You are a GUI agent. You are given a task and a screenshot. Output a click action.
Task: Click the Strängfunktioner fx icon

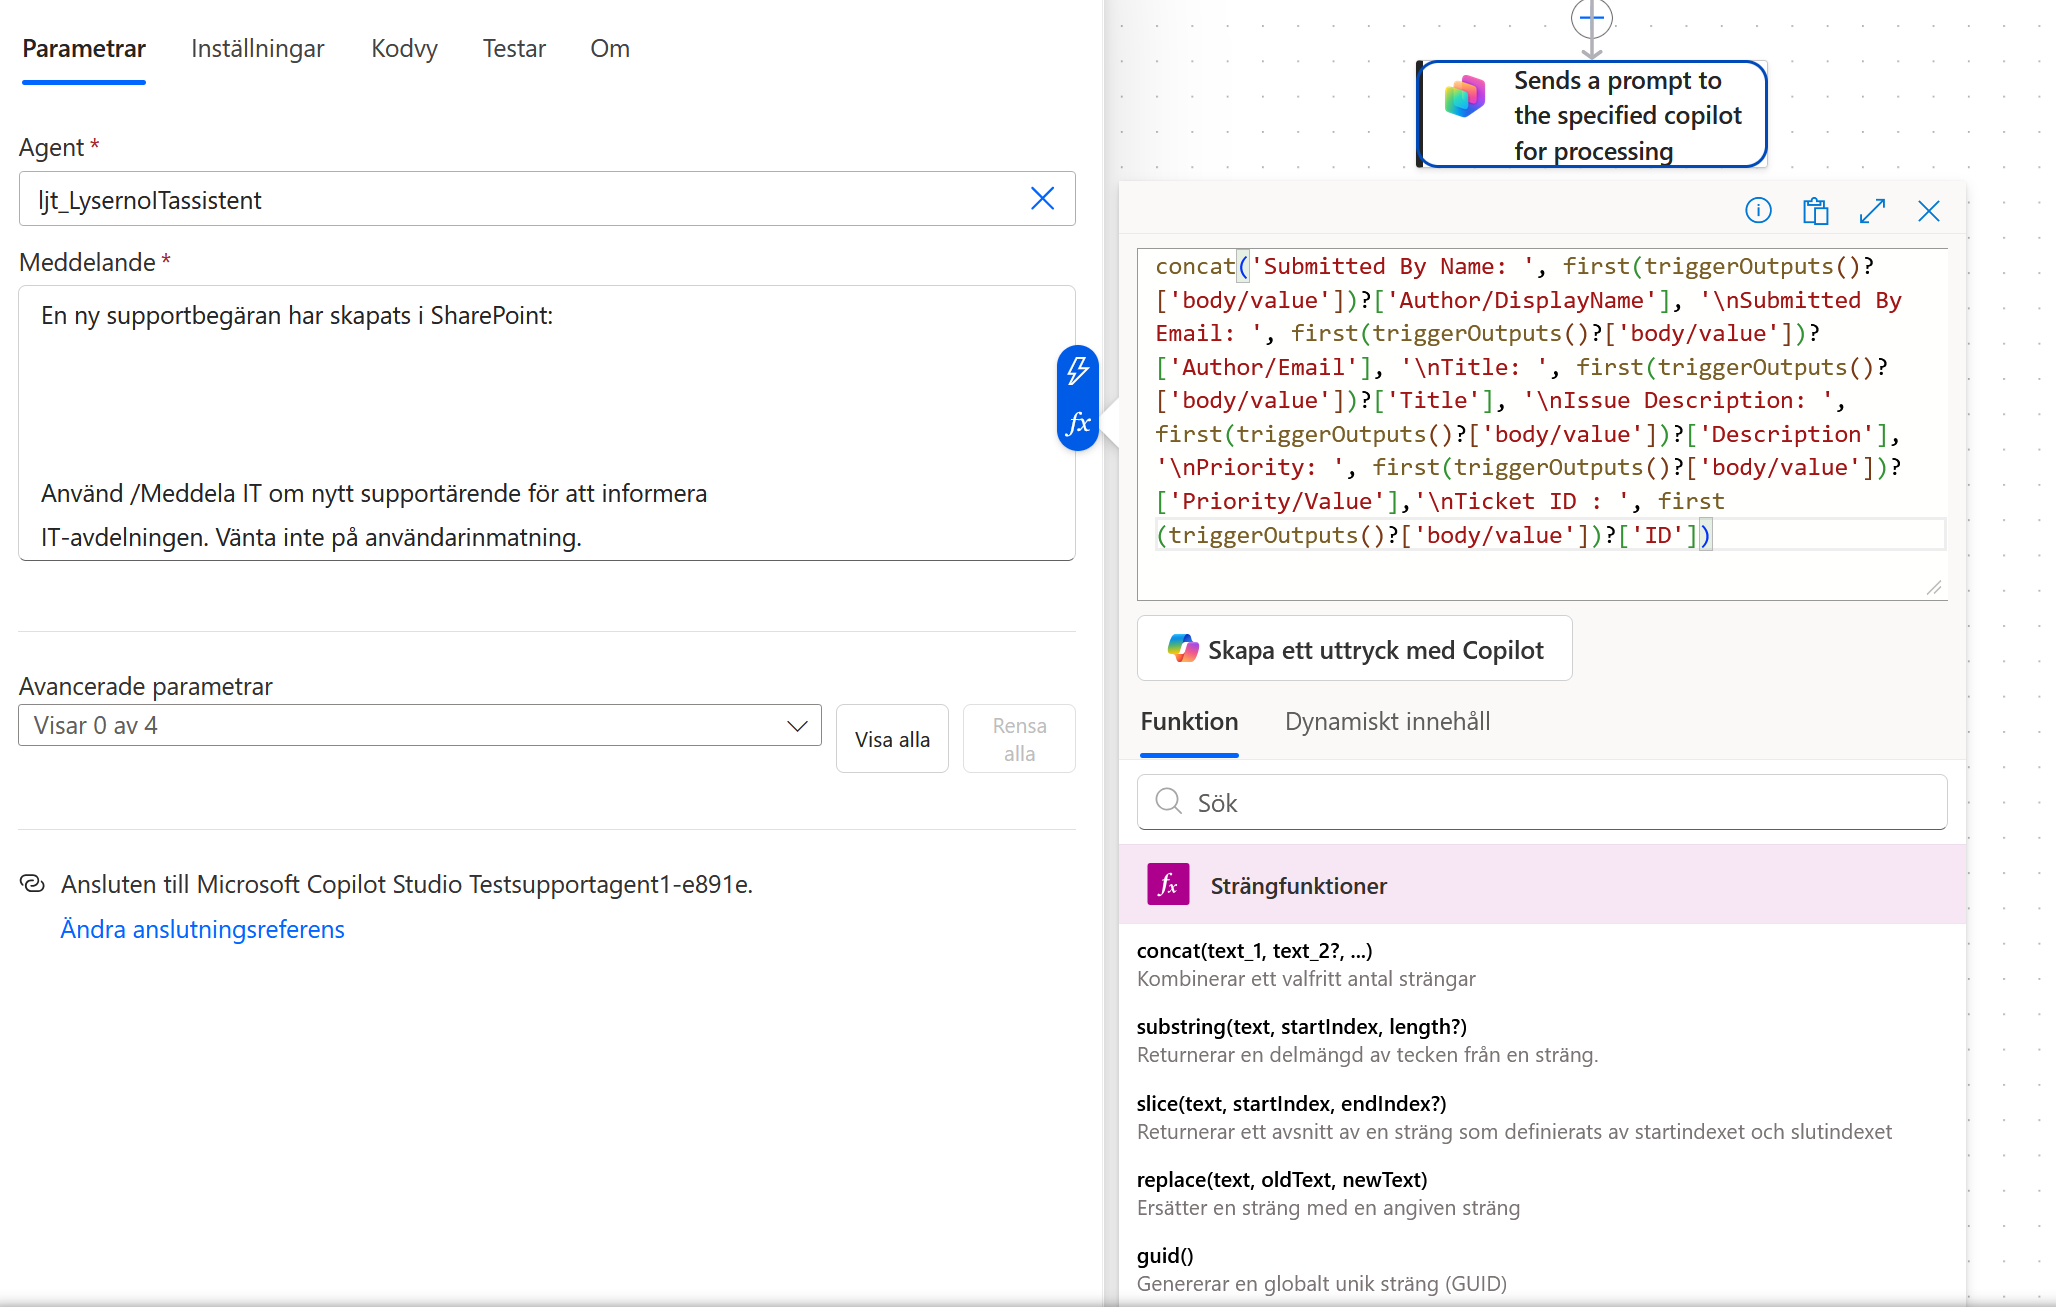point(1168,884)
